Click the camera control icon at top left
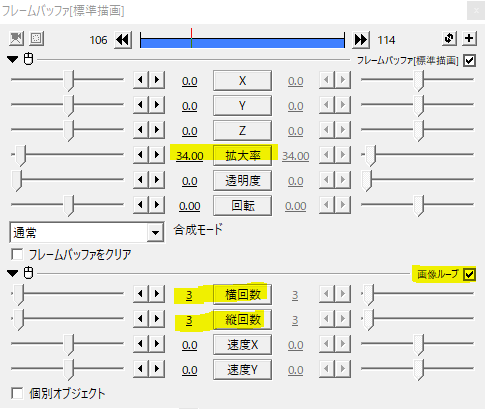Viewport: 485px width, 409px height. (x=16, y=39)
